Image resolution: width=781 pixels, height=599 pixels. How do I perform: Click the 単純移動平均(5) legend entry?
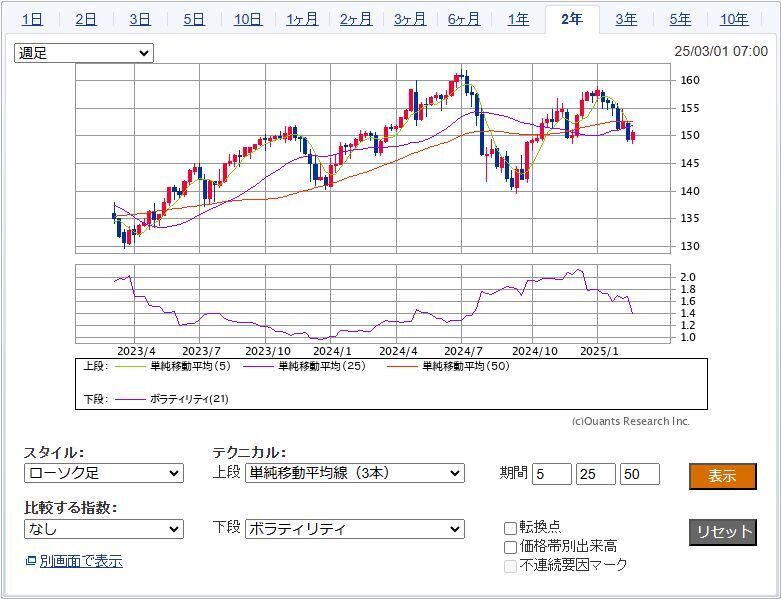(190, 366)
